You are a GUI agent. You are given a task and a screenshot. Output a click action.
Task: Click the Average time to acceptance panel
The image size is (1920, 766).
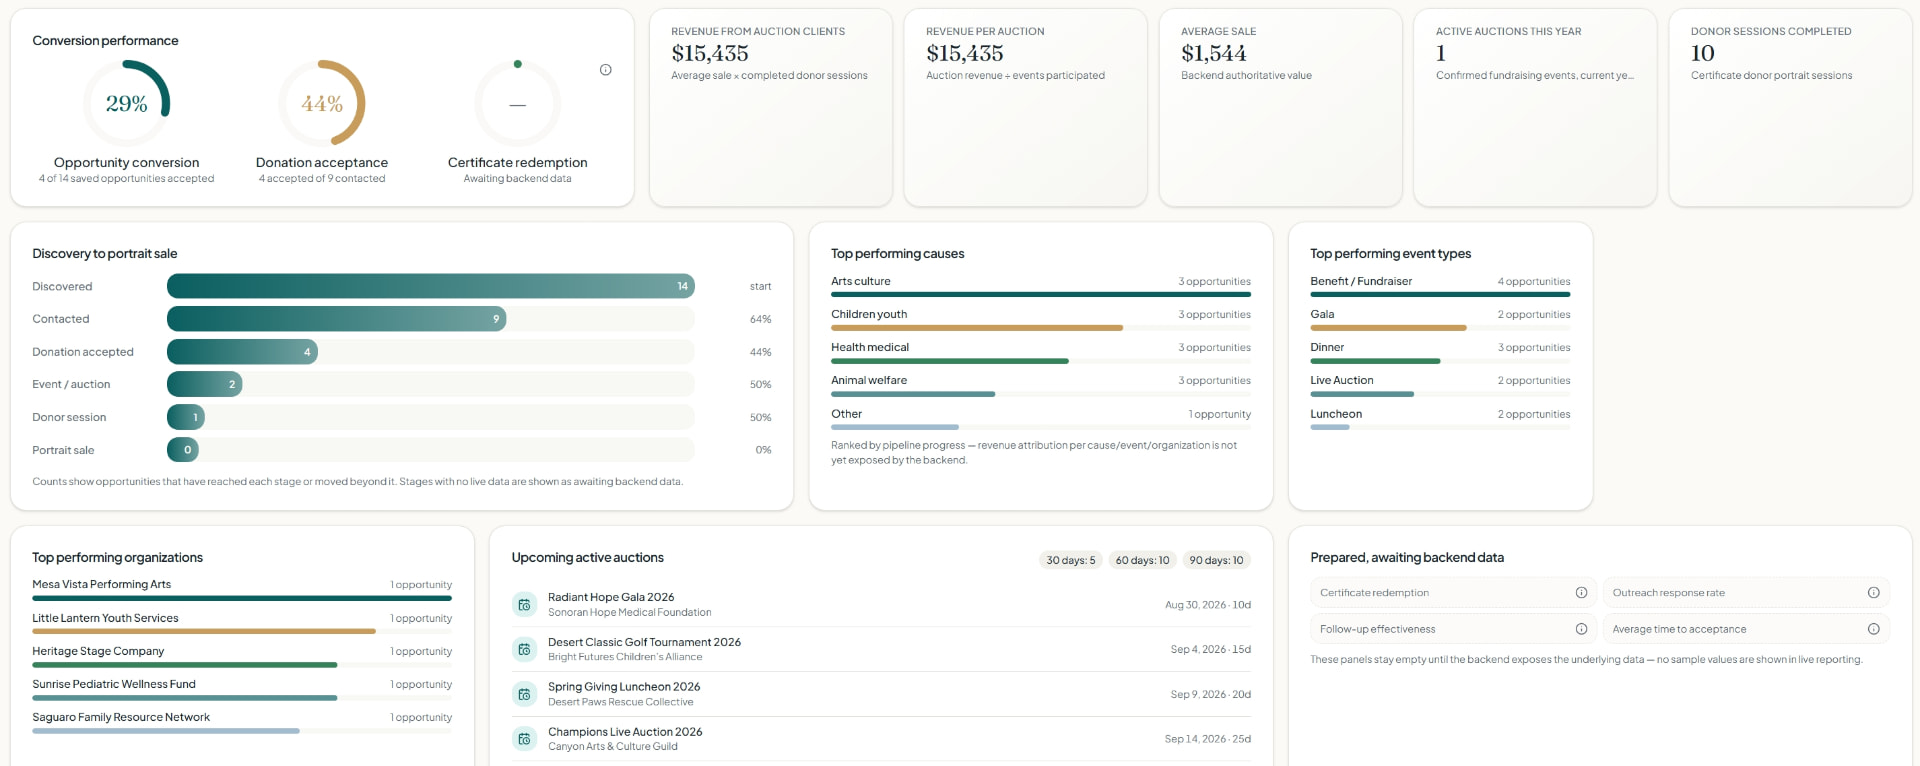pos(1746,629)
